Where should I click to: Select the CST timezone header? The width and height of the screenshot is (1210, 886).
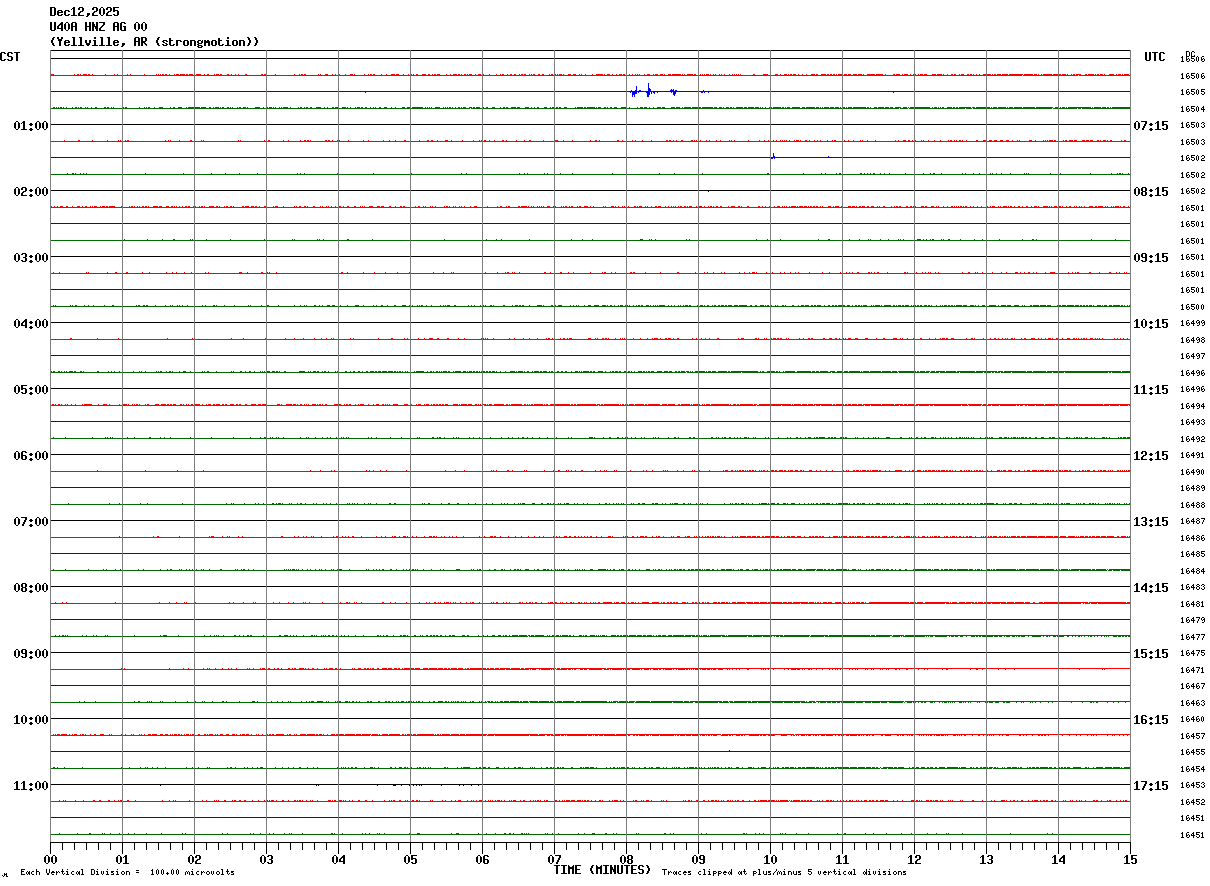click(x=10, y=57)
